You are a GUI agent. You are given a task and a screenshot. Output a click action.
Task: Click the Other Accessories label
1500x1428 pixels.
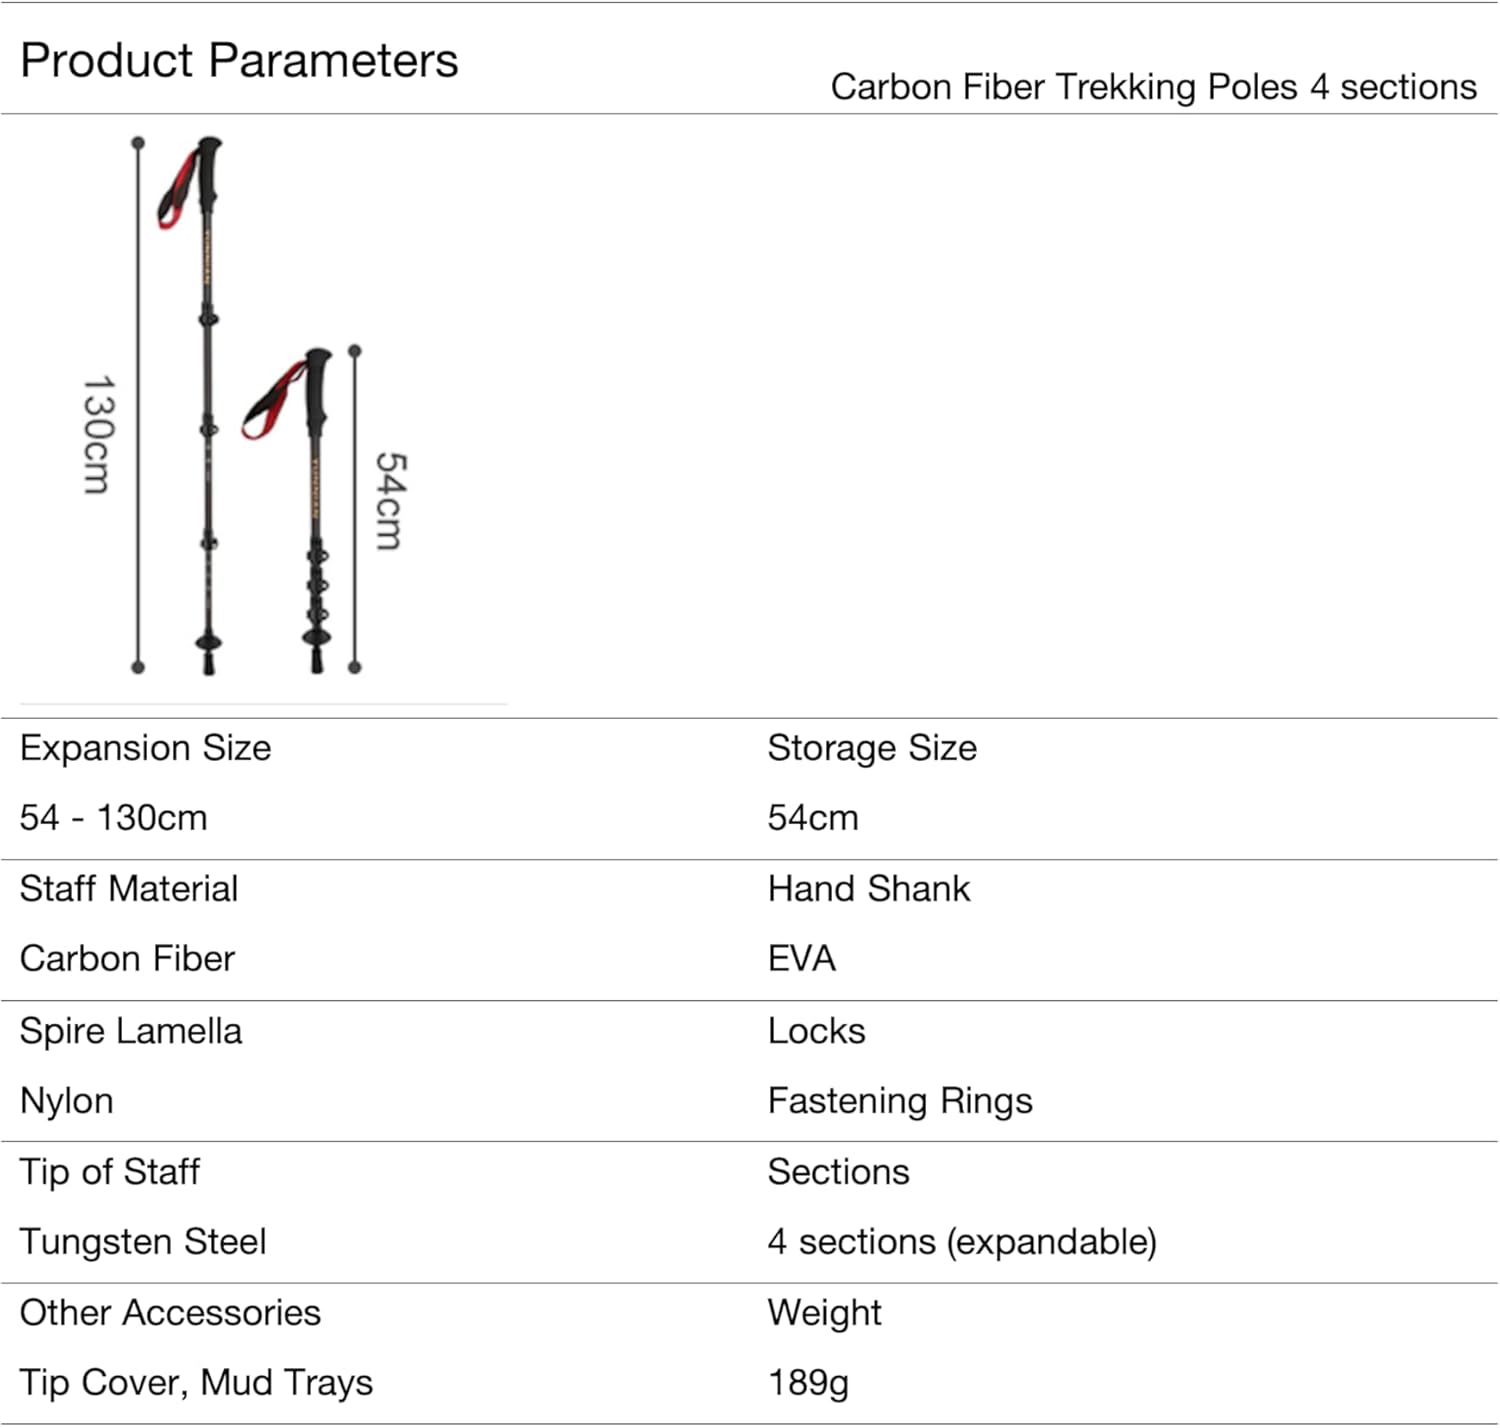pyautogui.click(x=170, y=1313)
